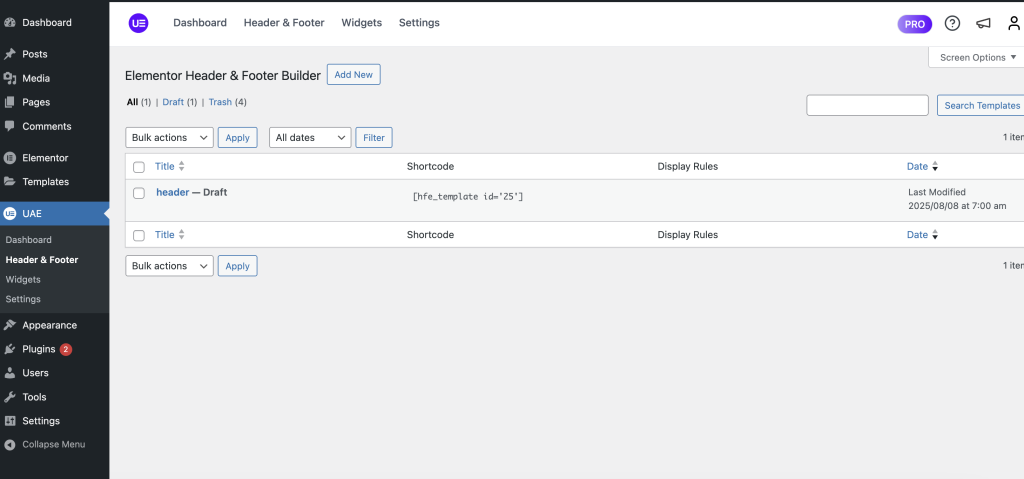The image size is (1024, 479).
Task: Show the Draft (1) filter view
Action: tap(180, 103)
